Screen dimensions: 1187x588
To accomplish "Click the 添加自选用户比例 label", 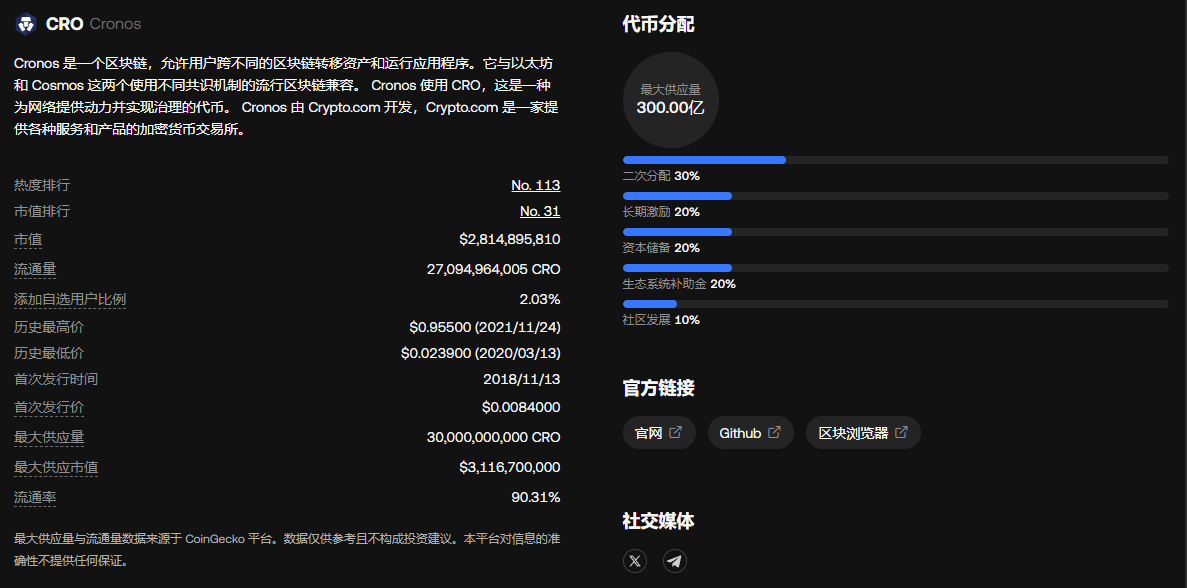I will coord(70,299).
